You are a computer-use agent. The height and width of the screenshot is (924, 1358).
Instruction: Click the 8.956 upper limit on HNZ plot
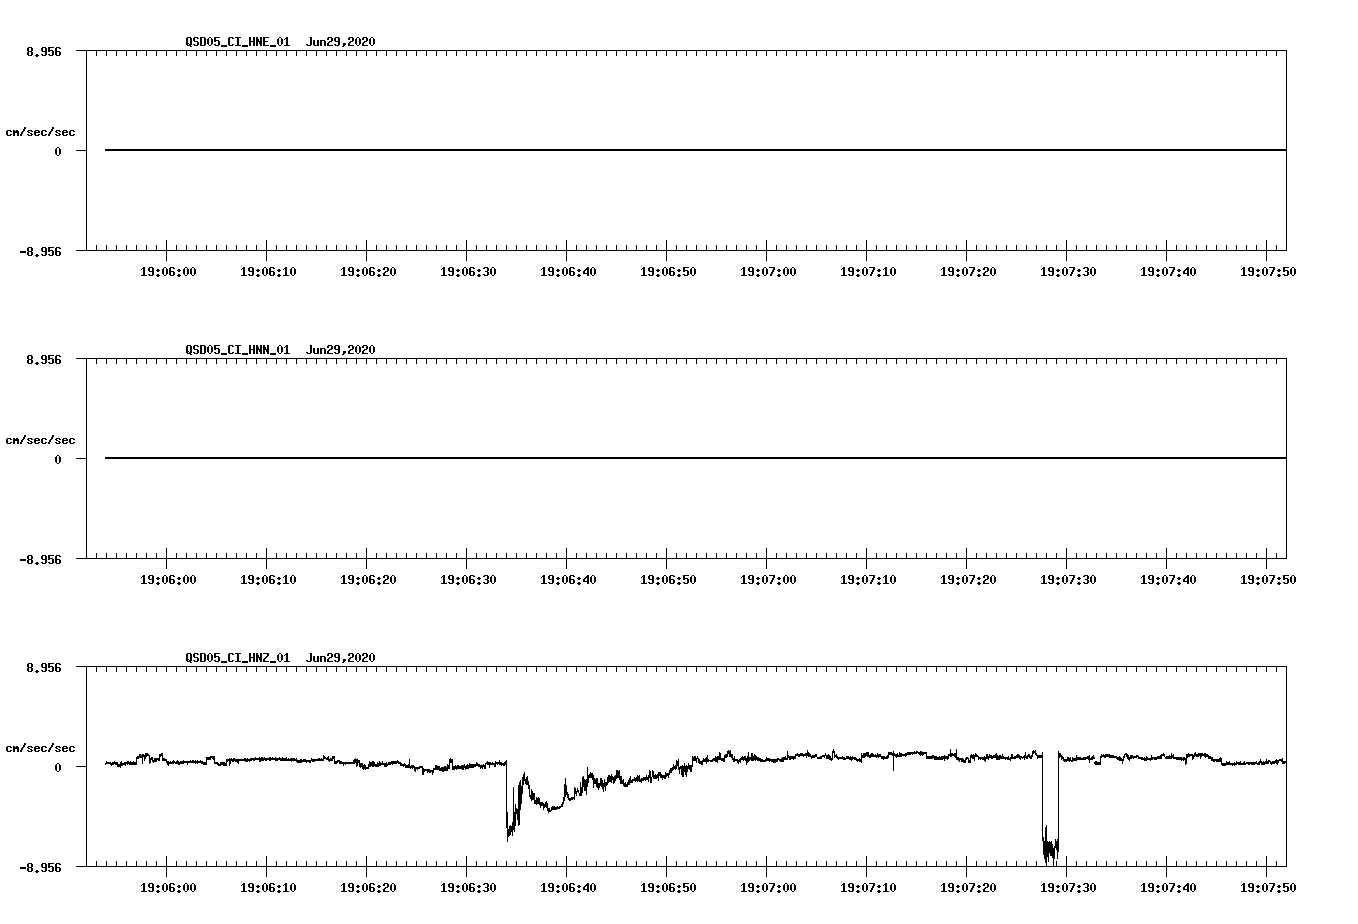43,667
